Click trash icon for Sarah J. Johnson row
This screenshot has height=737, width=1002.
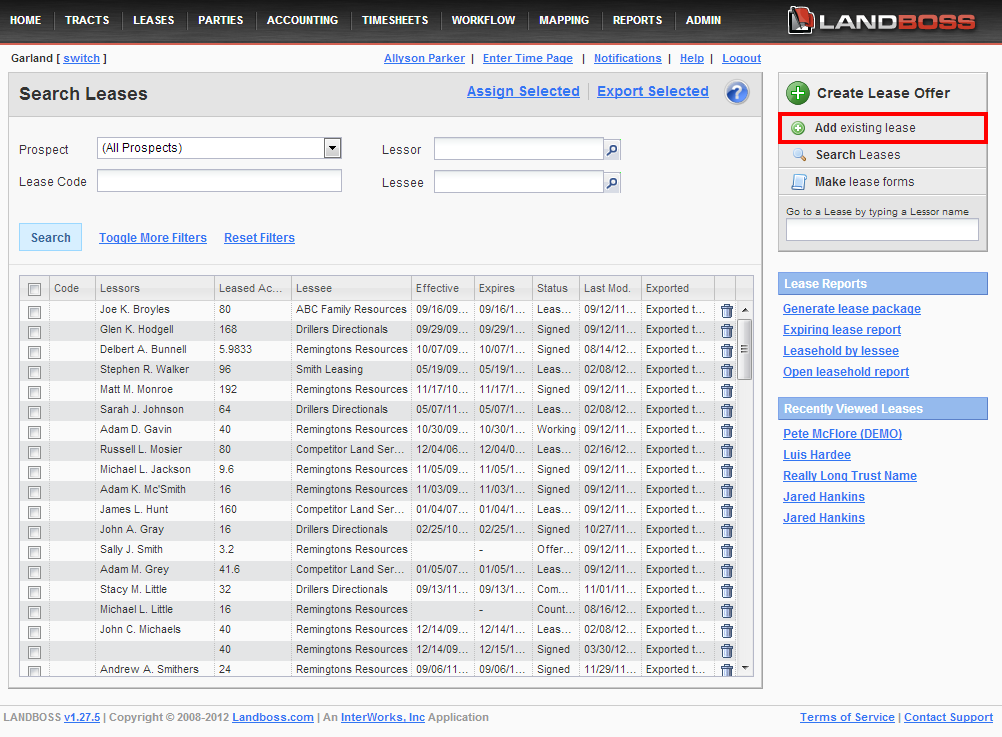727,411
